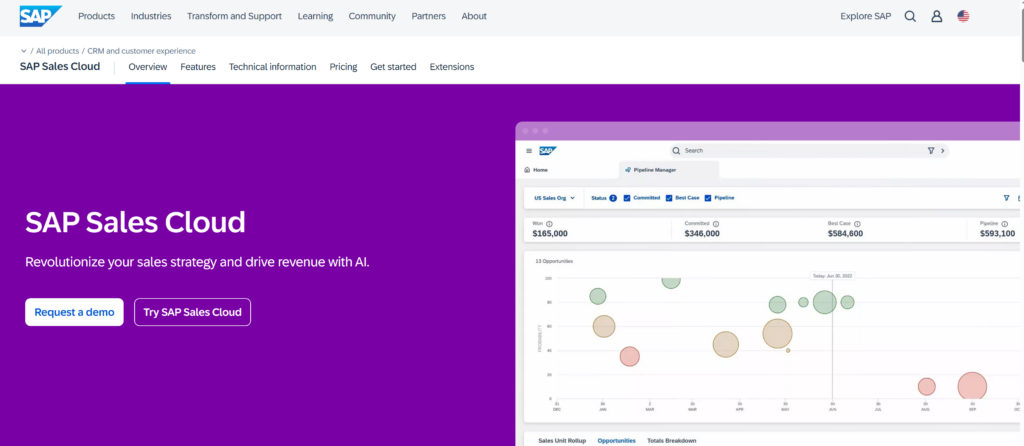Open the US Sales Org dropdown
Screen dimensions: 1024x446
click(554, 198)
